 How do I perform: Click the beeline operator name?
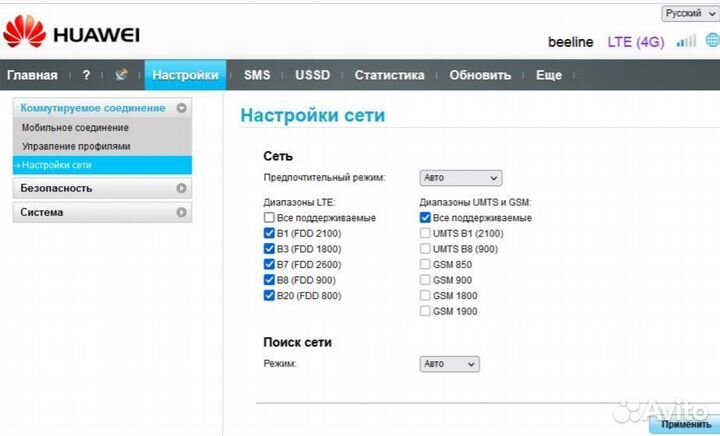[x=570, y=42]
